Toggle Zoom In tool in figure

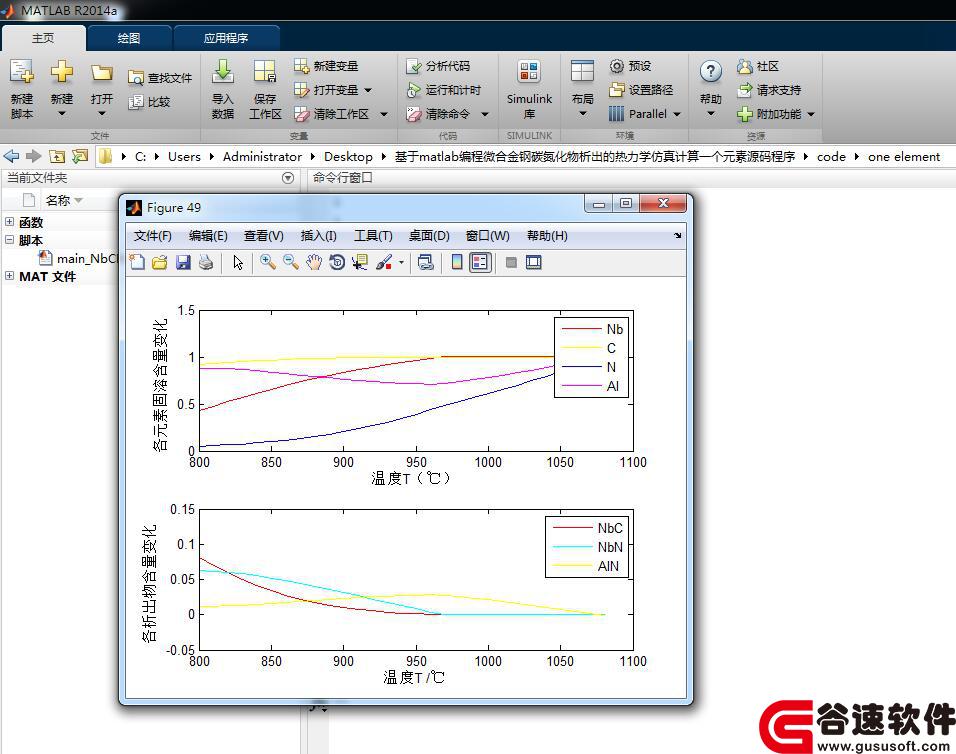click(268, 263)
